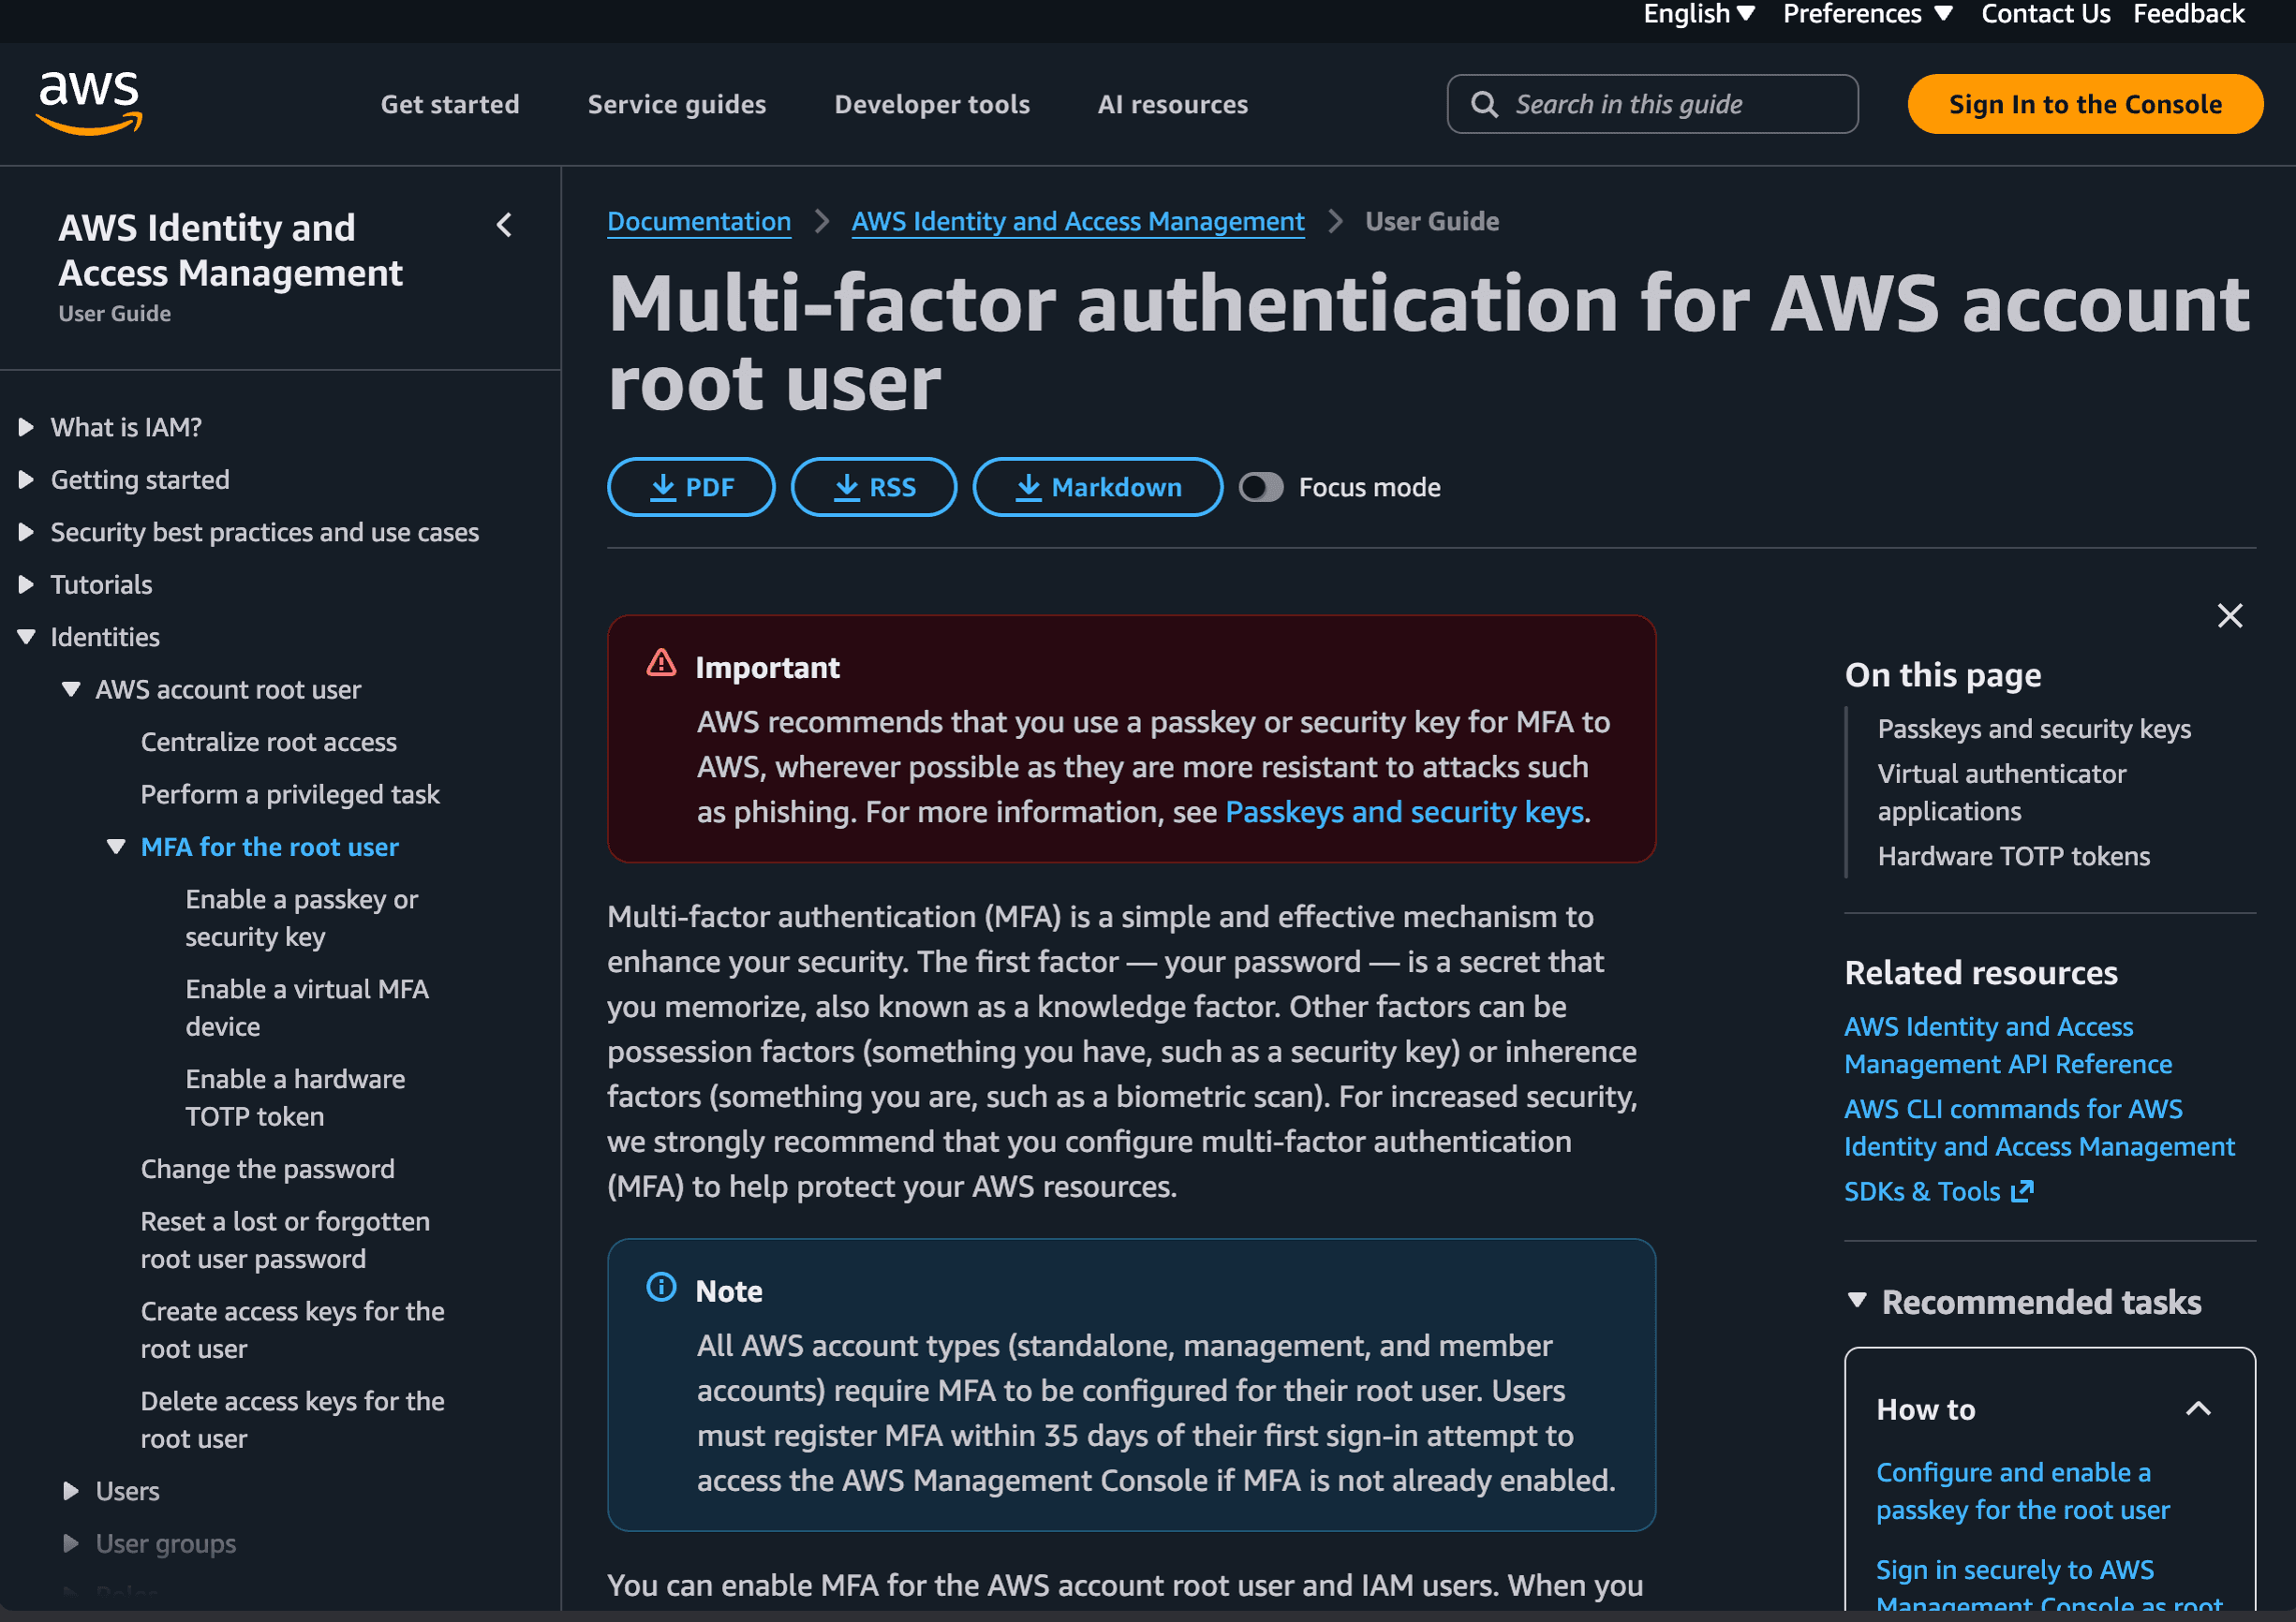Close the On this page panel

[x=2229, y=615]
